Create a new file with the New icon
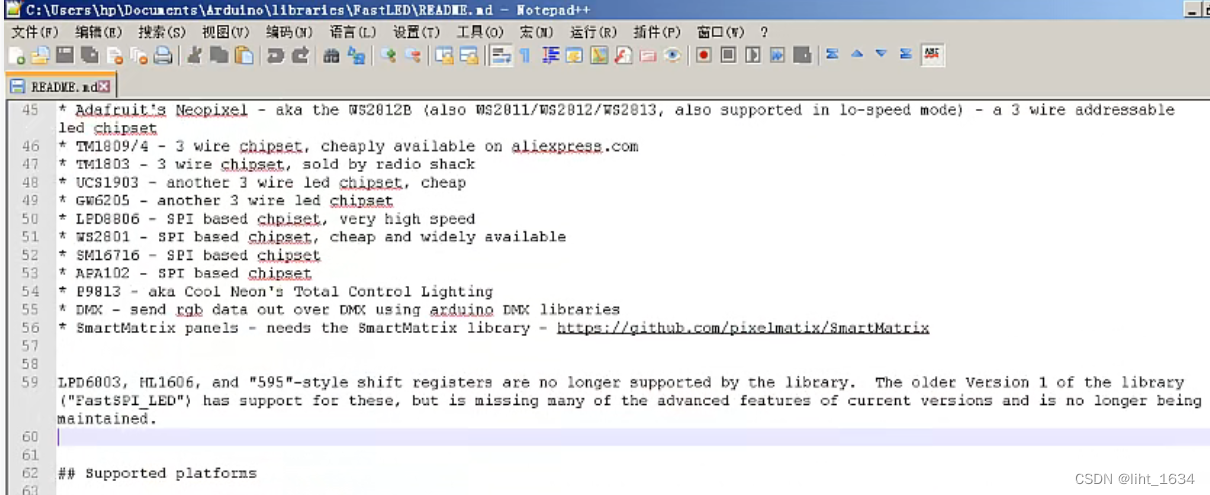 pos(16,55)
